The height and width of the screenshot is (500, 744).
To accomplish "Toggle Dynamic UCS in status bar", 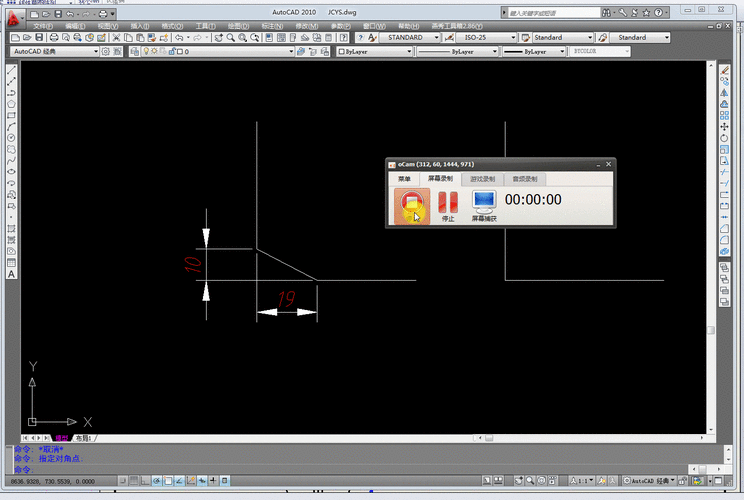I will 191,481.
